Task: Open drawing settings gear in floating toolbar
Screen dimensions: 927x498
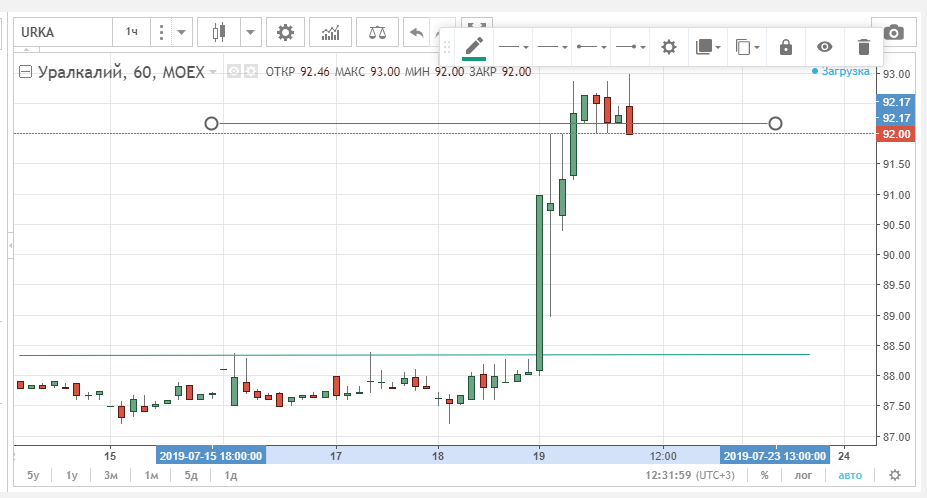Action: pos(669,47)
